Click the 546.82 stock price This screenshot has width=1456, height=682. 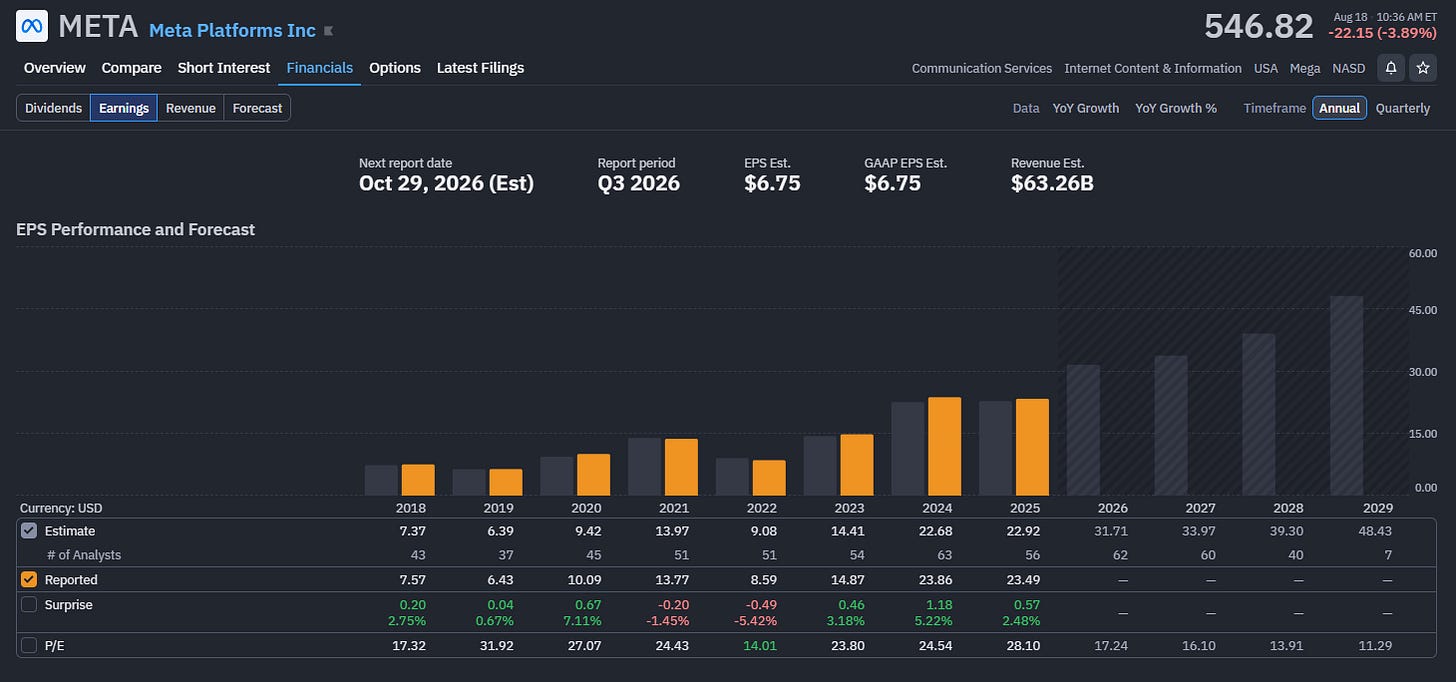(1259, 26)
